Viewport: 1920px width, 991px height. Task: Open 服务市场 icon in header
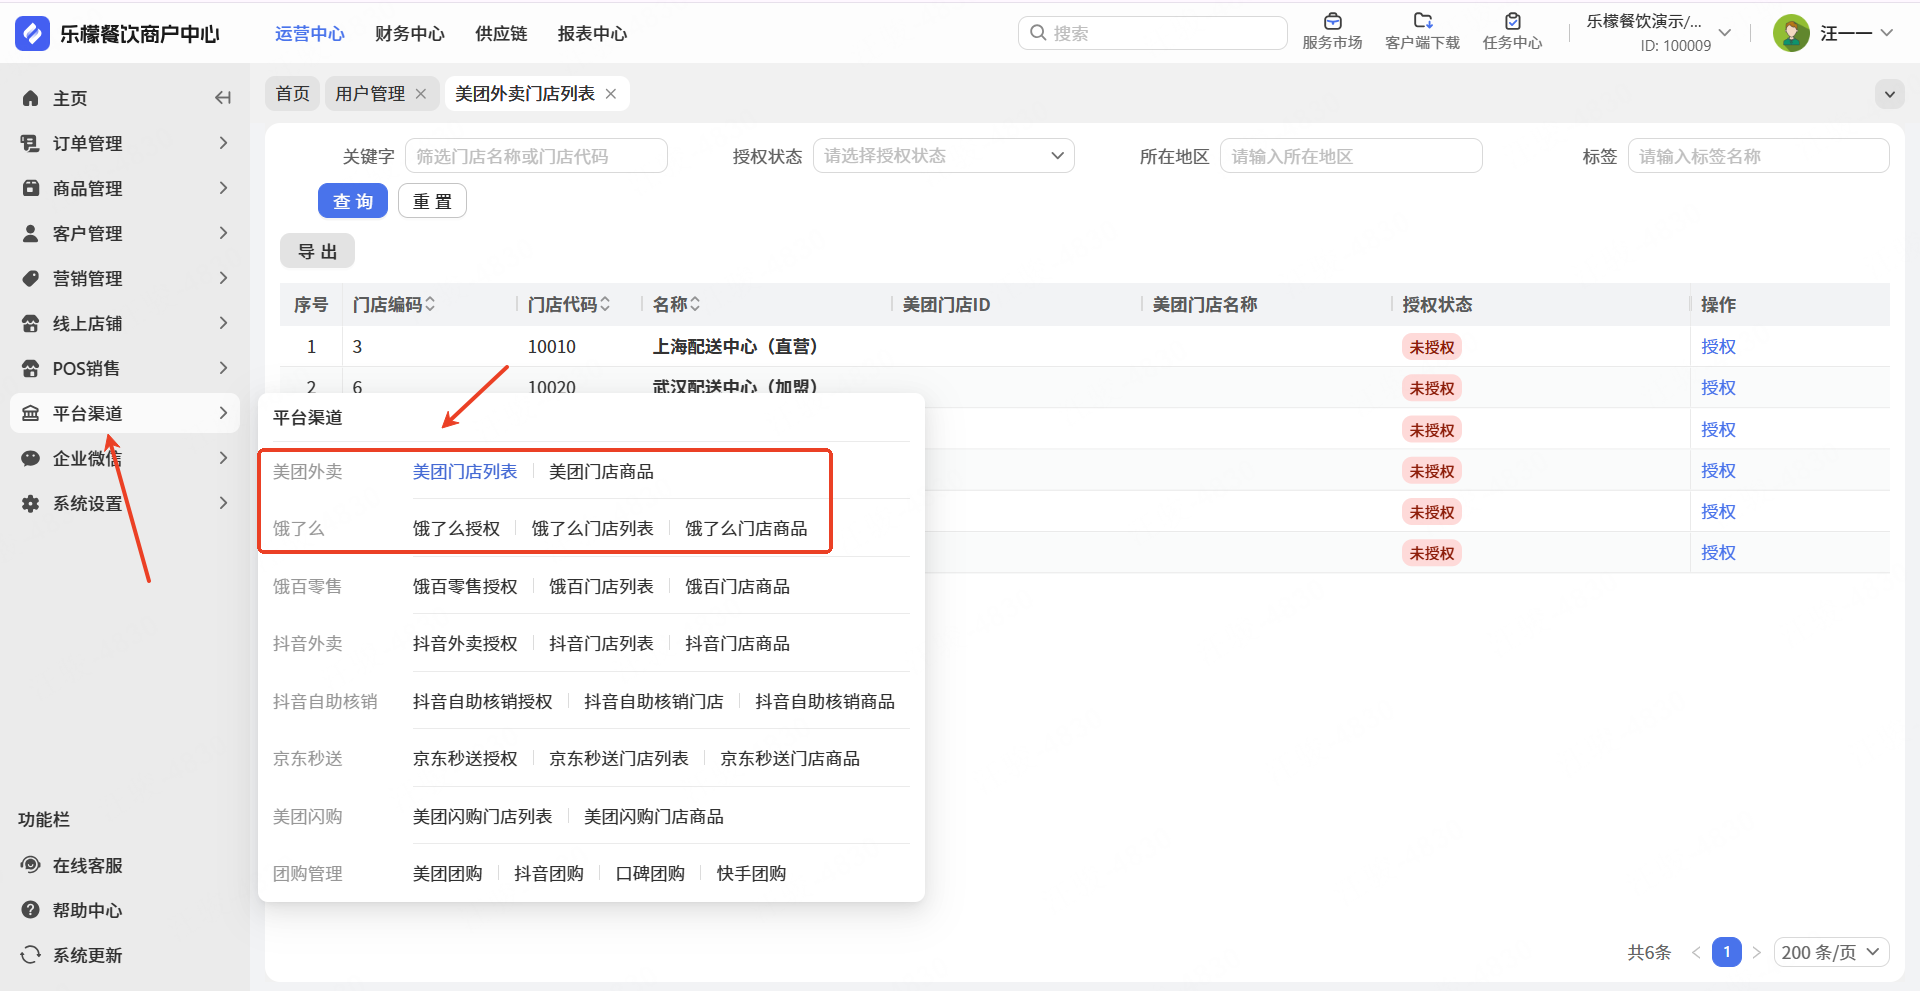[x=1332, y=21]
